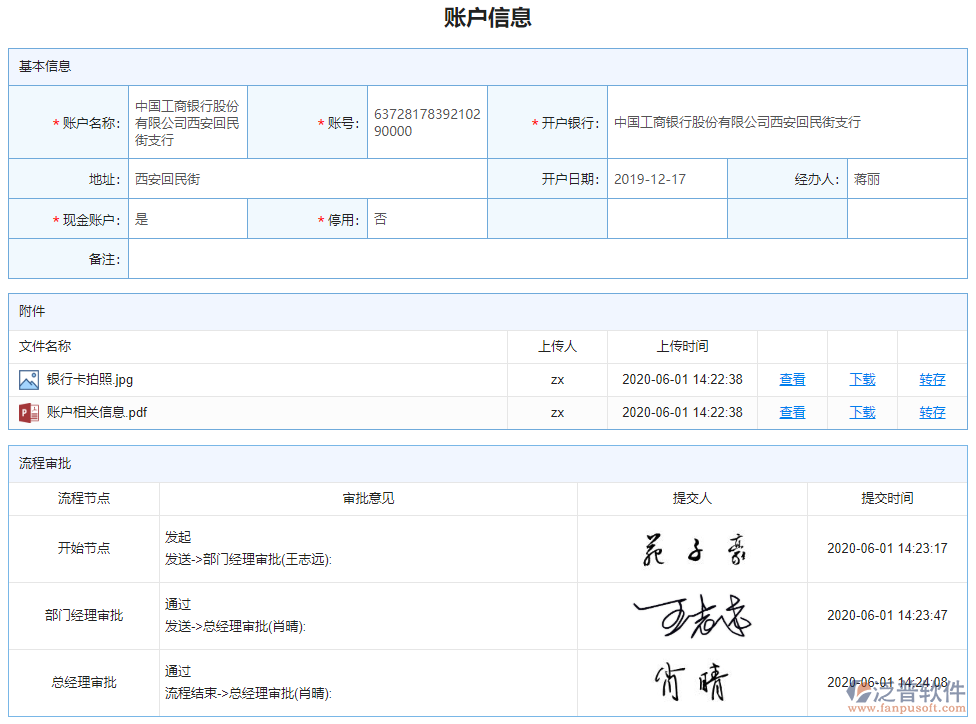This screenshot has width=976, height=724.
Task: Toggle the 现金账户 value 是
Action: coord(140,219)
